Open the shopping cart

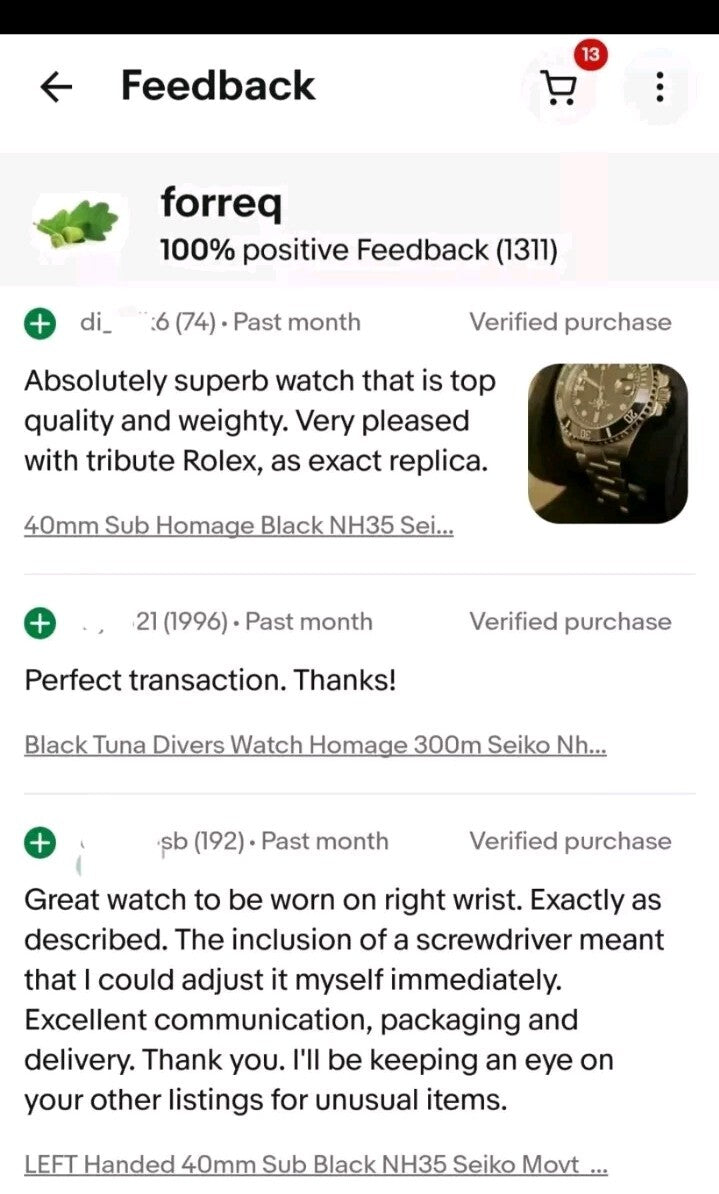coord(561,89)
